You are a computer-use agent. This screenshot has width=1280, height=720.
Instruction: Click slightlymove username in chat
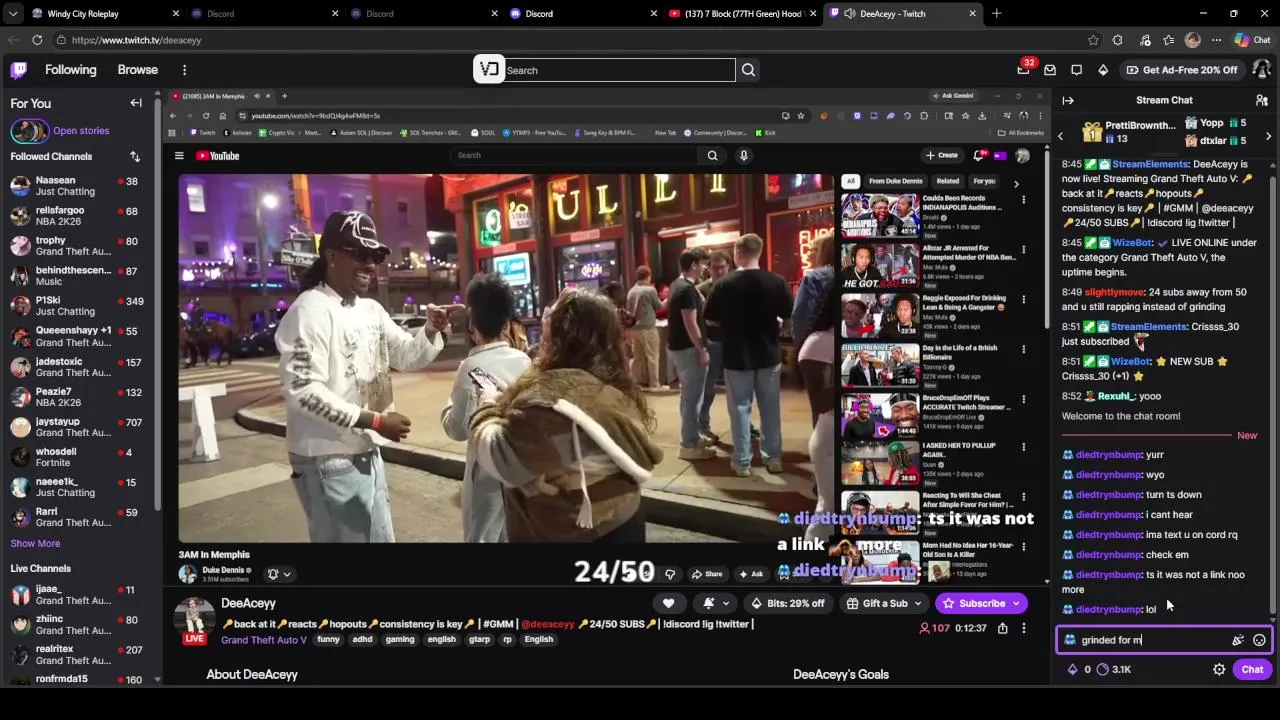1115,292
